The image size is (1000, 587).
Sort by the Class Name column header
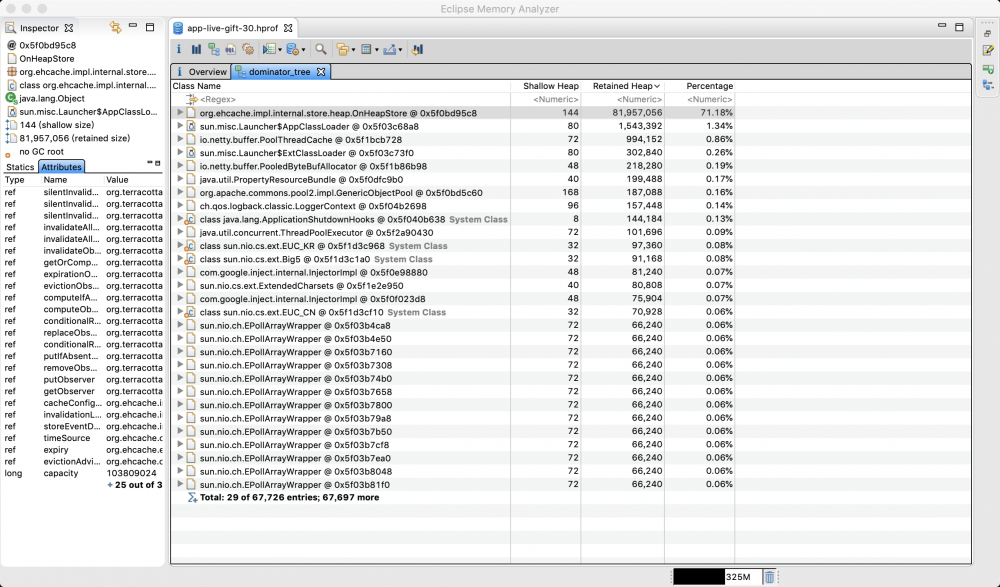coord(341,85)
